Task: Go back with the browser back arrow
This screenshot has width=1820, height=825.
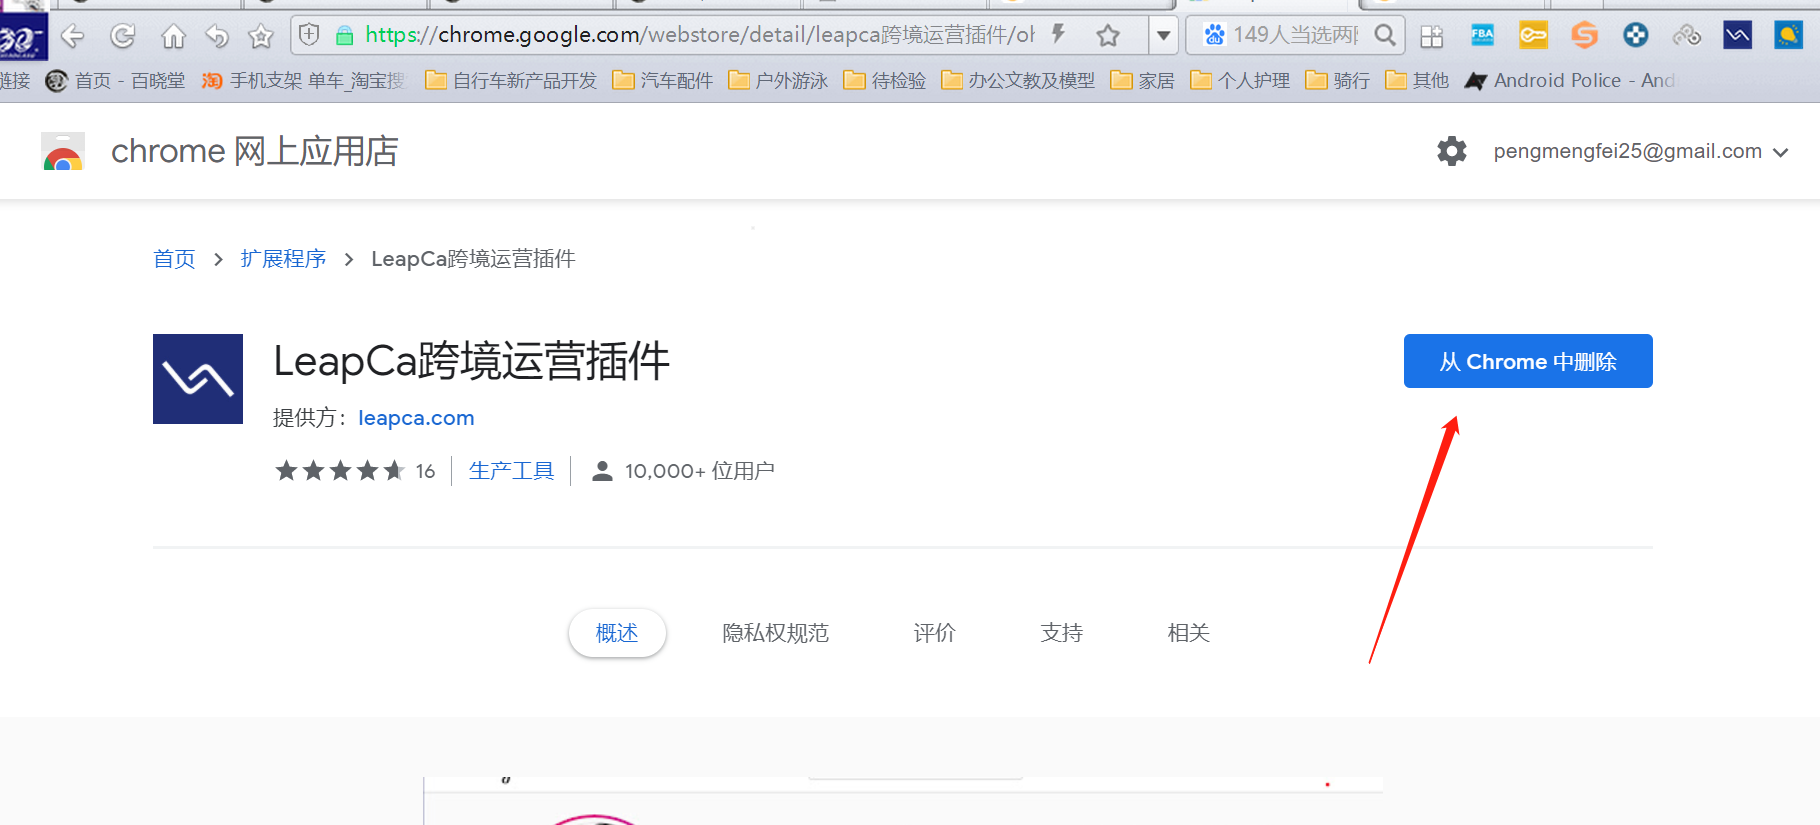Action: click(x=72, y=37)
